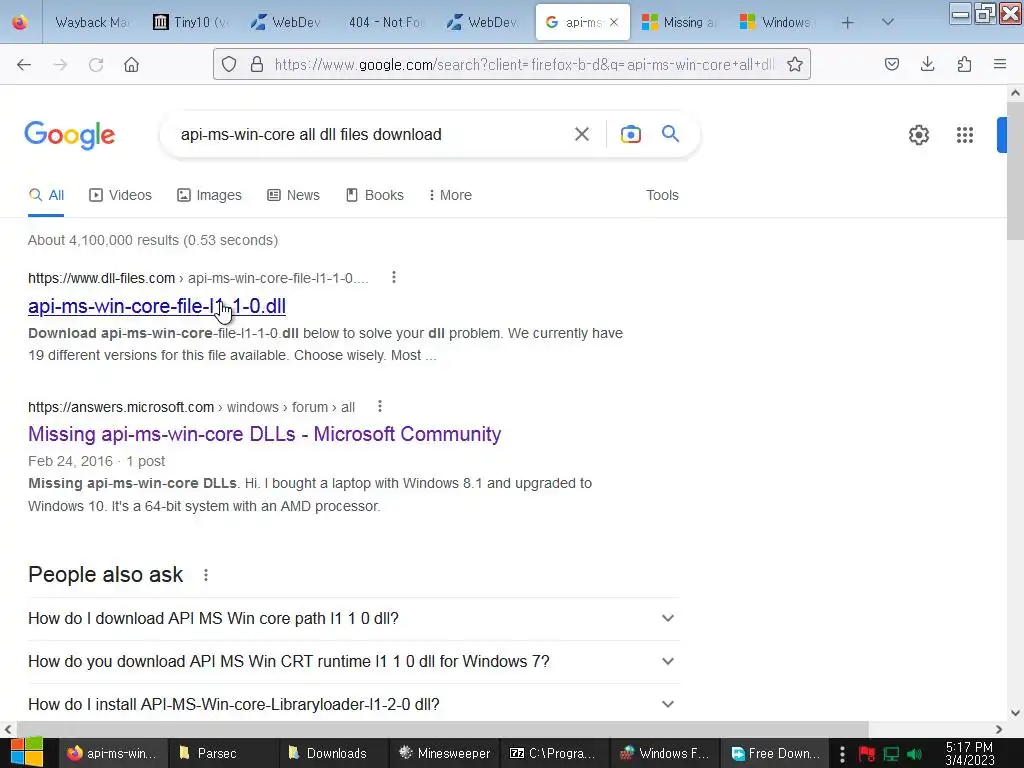Select the All search filter
This screenshot has height=768, width=1024.
coord(46,195)
